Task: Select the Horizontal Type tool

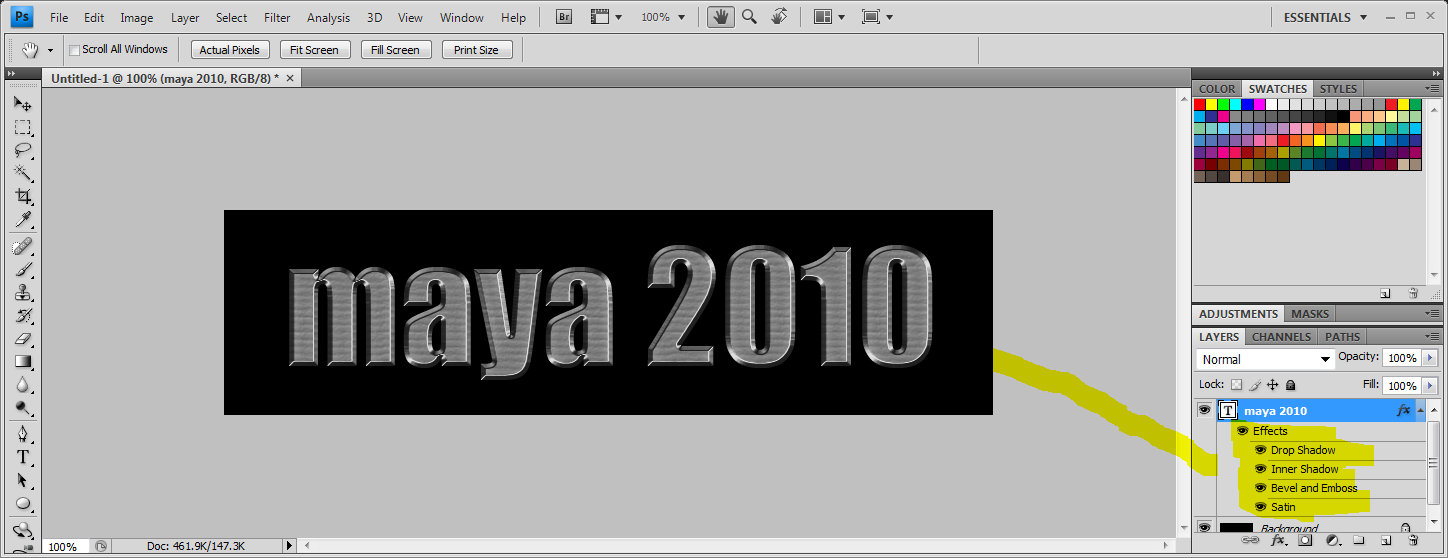Action: (23, 457)
